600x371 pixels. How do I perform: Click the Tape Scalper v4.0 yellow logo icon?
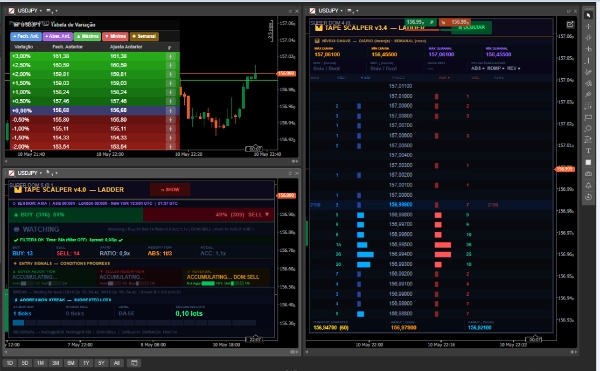18,189
